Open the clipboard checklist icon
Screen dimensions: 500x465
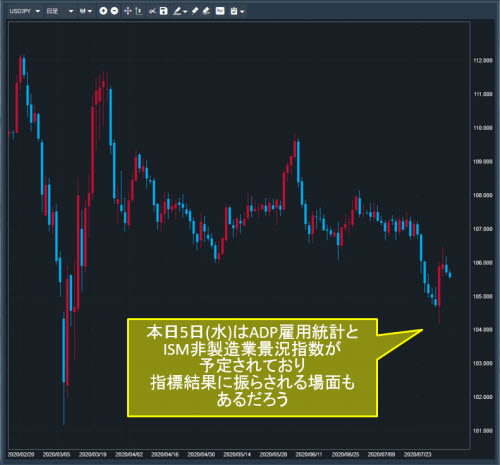tap(234, 11)
